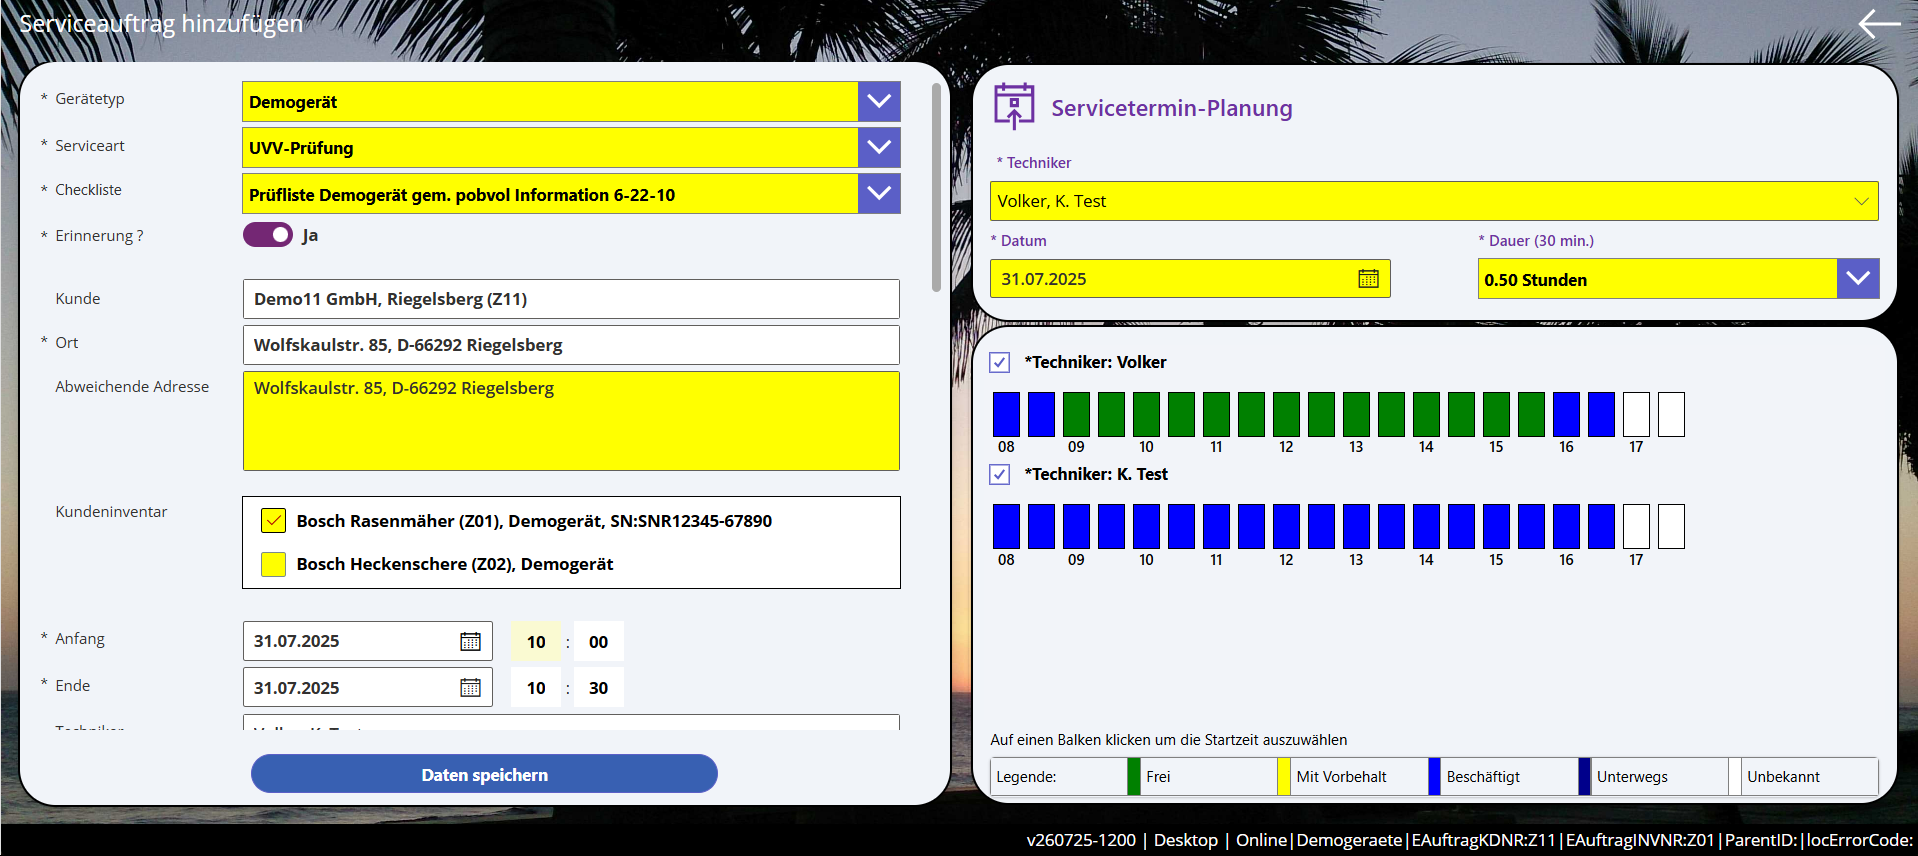Open calendar picker for Datum field
Image resolution: width=1918 pixels, height=856 pixels.
pos(1368,279)
